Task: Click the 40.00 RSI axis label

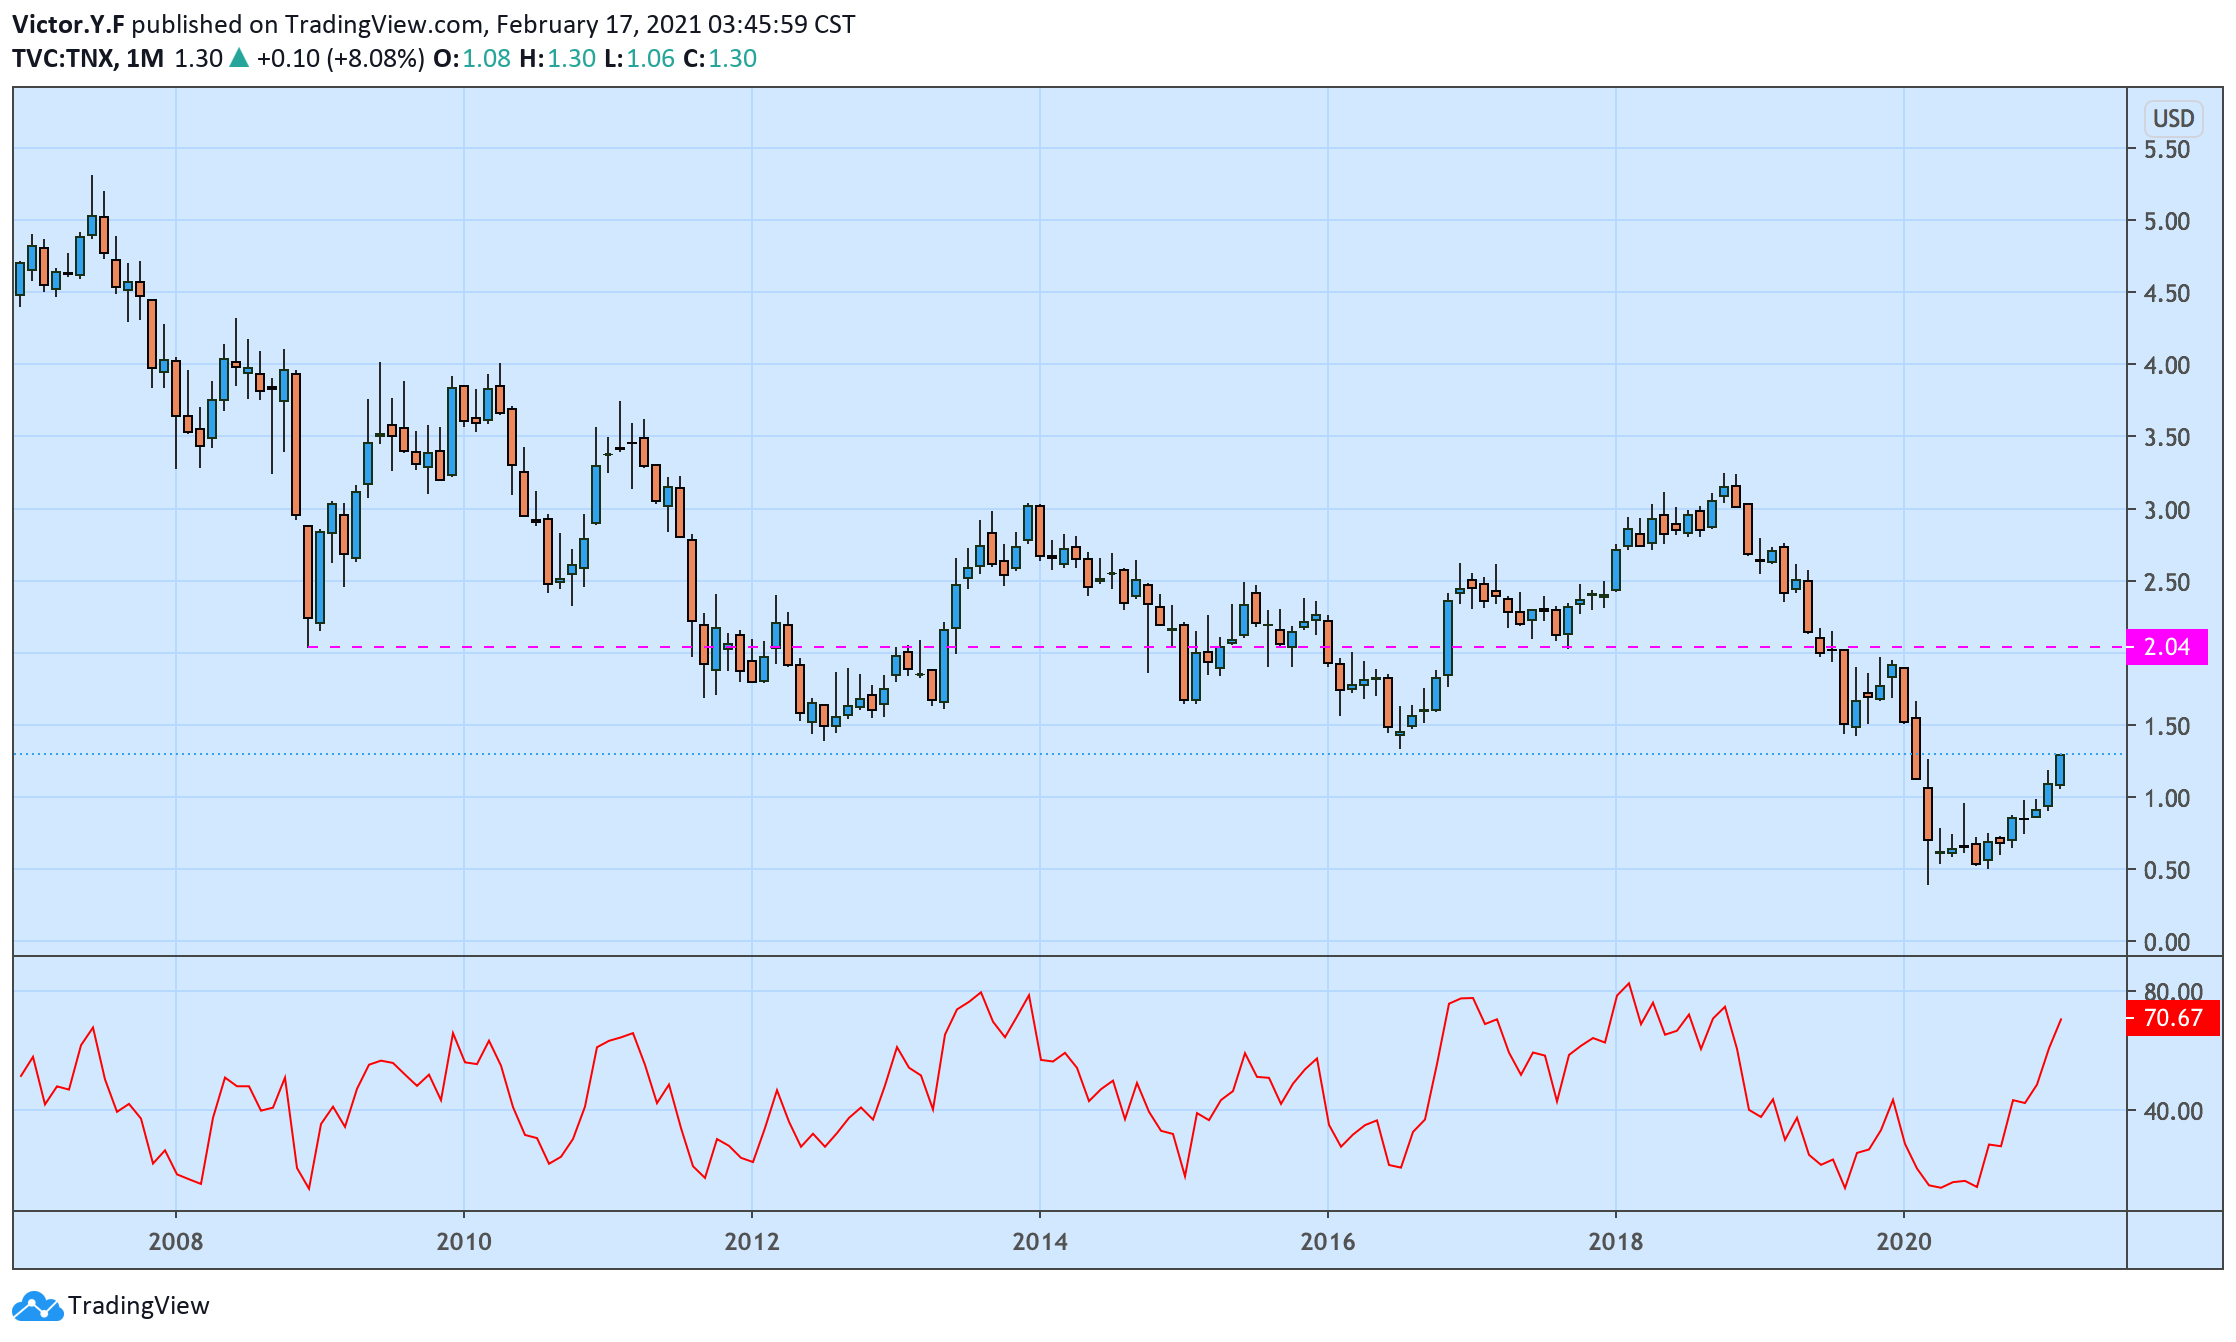Action: (x=2173, y=1111)
